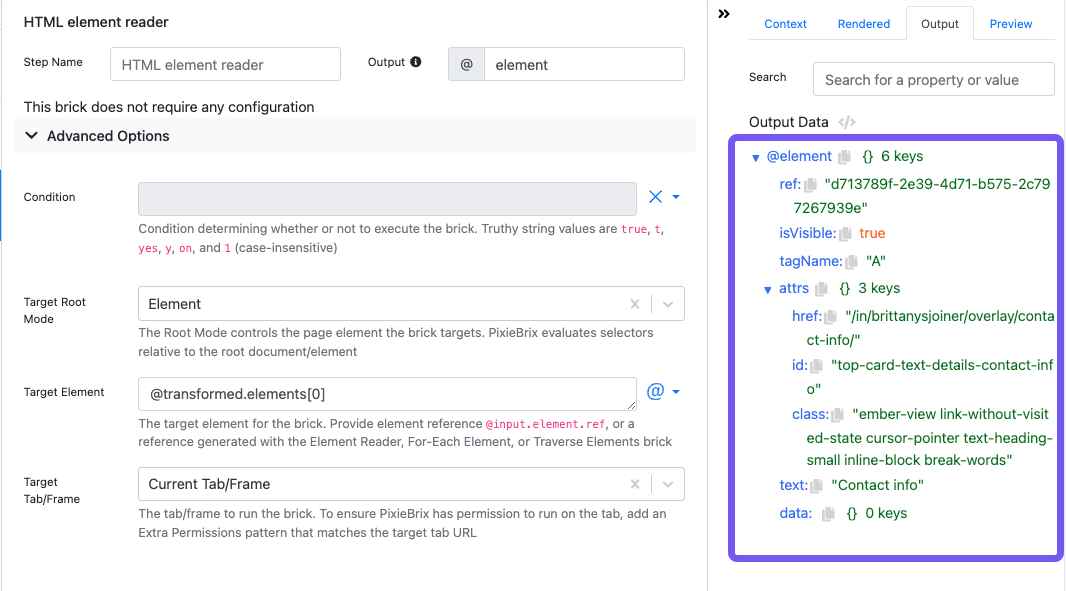The image size is (1066, 591).
Task: Copy the @element value using its copy icon
Action: [845, 157]
